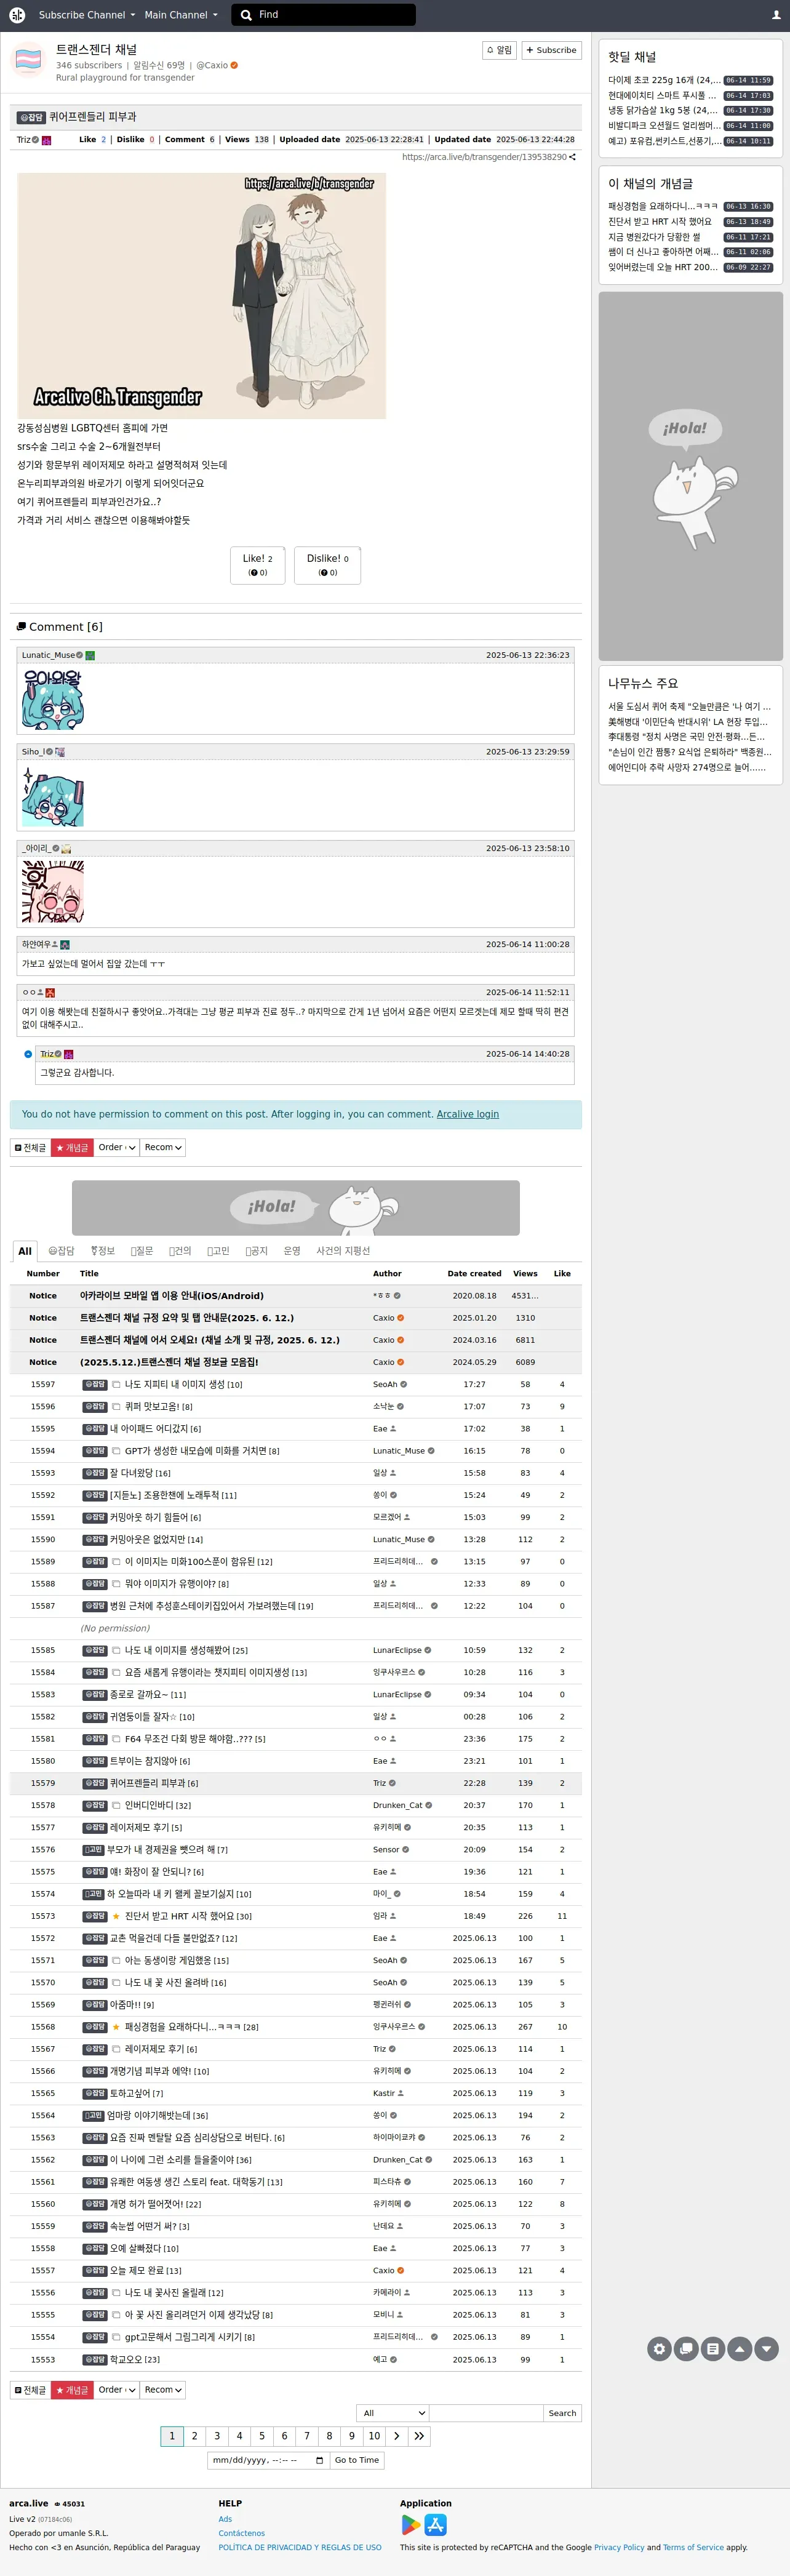Click Siho_l's sticker emoticon
The height and width of the screenshot is (2576, 790).
point(53,796)
